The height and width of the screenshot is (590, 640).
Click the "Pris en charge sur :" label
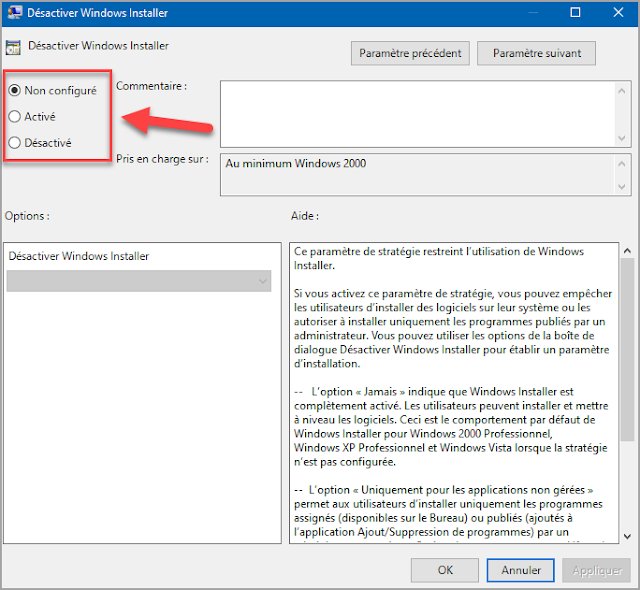tap(162, 159)
